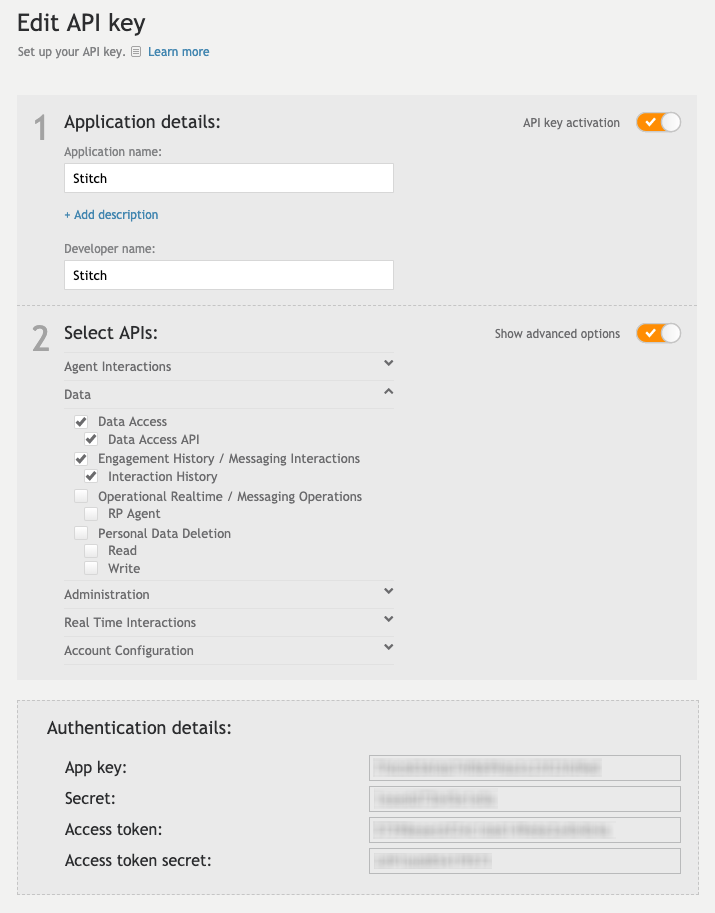Open the Learn more link
Screen dimensions: 715x913
click(179, 52)
